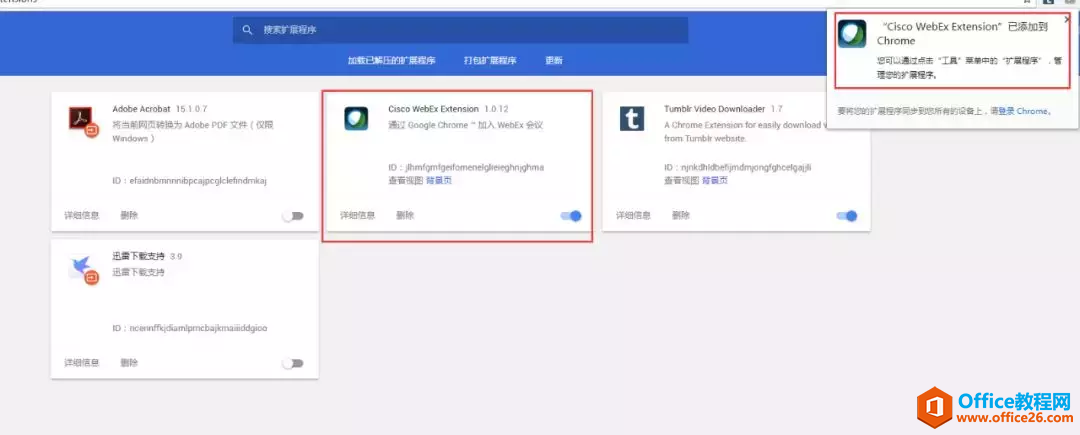Click the WebEx icon in the notification popup

coord(852,34)
